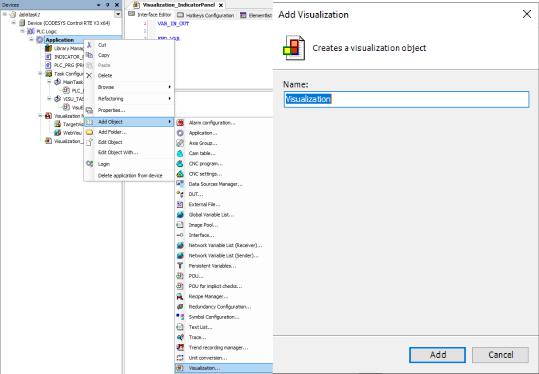Click the Image Pool icon
The width and height of the screenshot is (539, 374).
tap(180, 225)
